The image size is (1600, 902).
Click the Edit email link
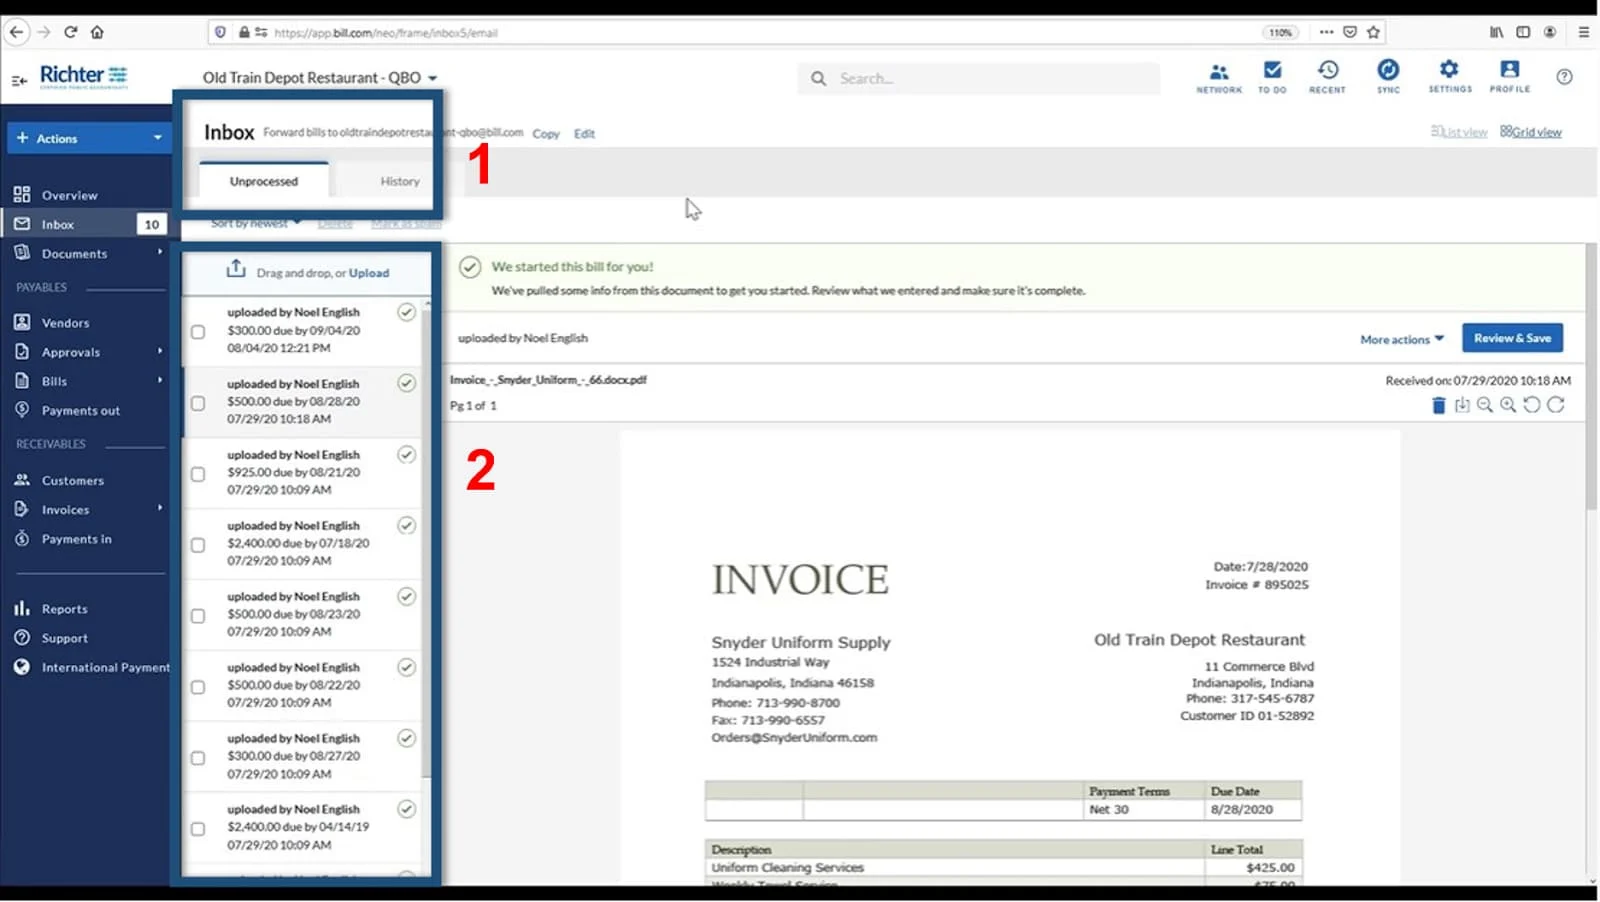click(x=584, y=133)
